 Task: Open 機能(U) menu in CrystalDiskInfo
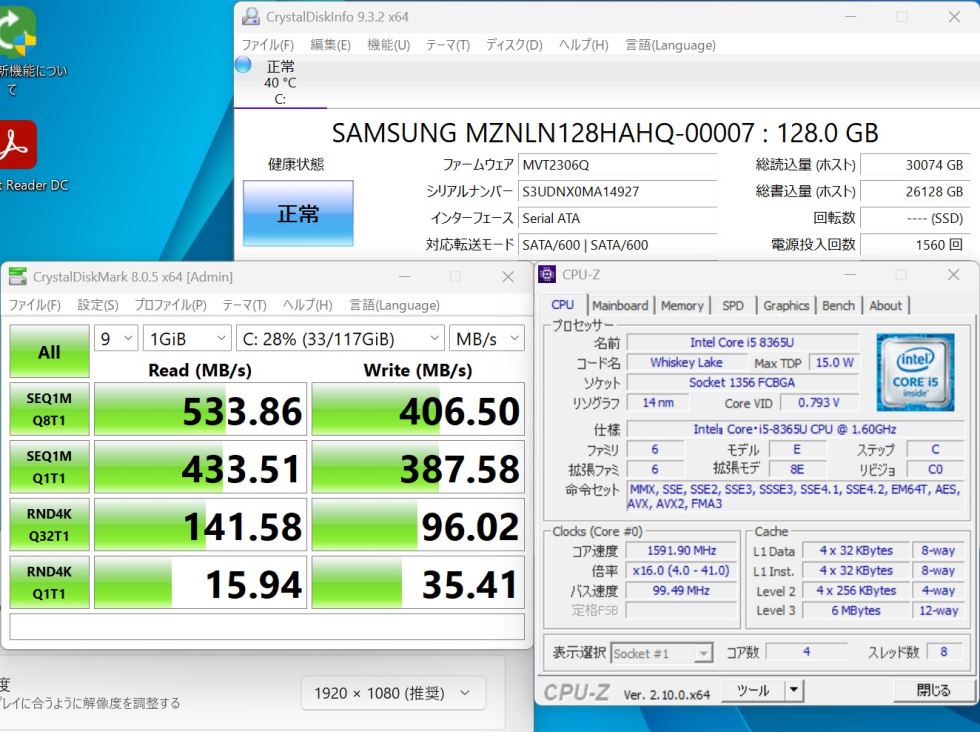pyautogui.click(x=388, y=45)
